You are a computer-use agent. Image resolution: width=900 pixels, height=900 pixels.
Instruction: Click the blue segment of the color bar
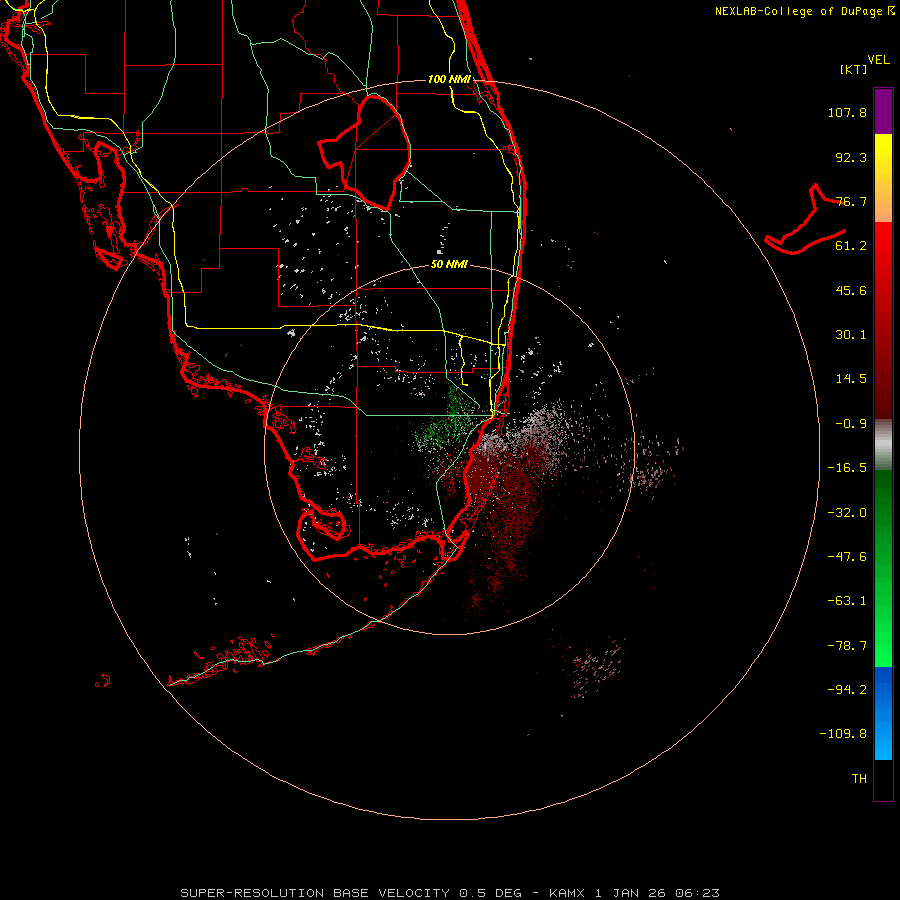(x=883, y=713)
